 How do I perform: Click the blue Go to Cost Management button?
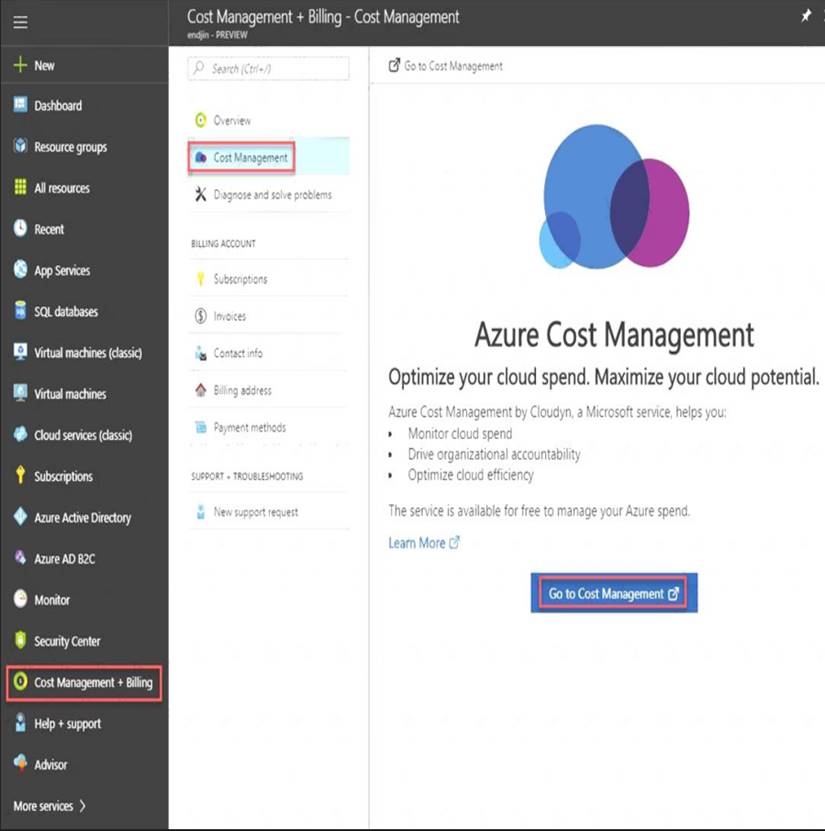click(614, 593)
